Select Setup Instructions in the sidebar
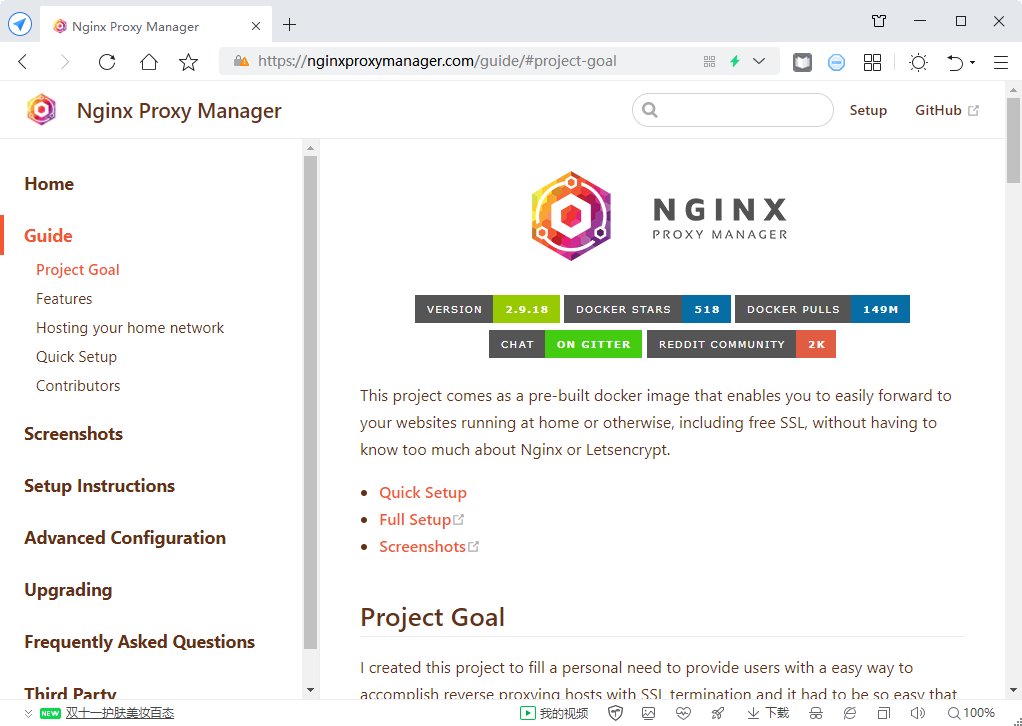The image size is (1022, 726). pyautogui.click(x=99, y=485)
